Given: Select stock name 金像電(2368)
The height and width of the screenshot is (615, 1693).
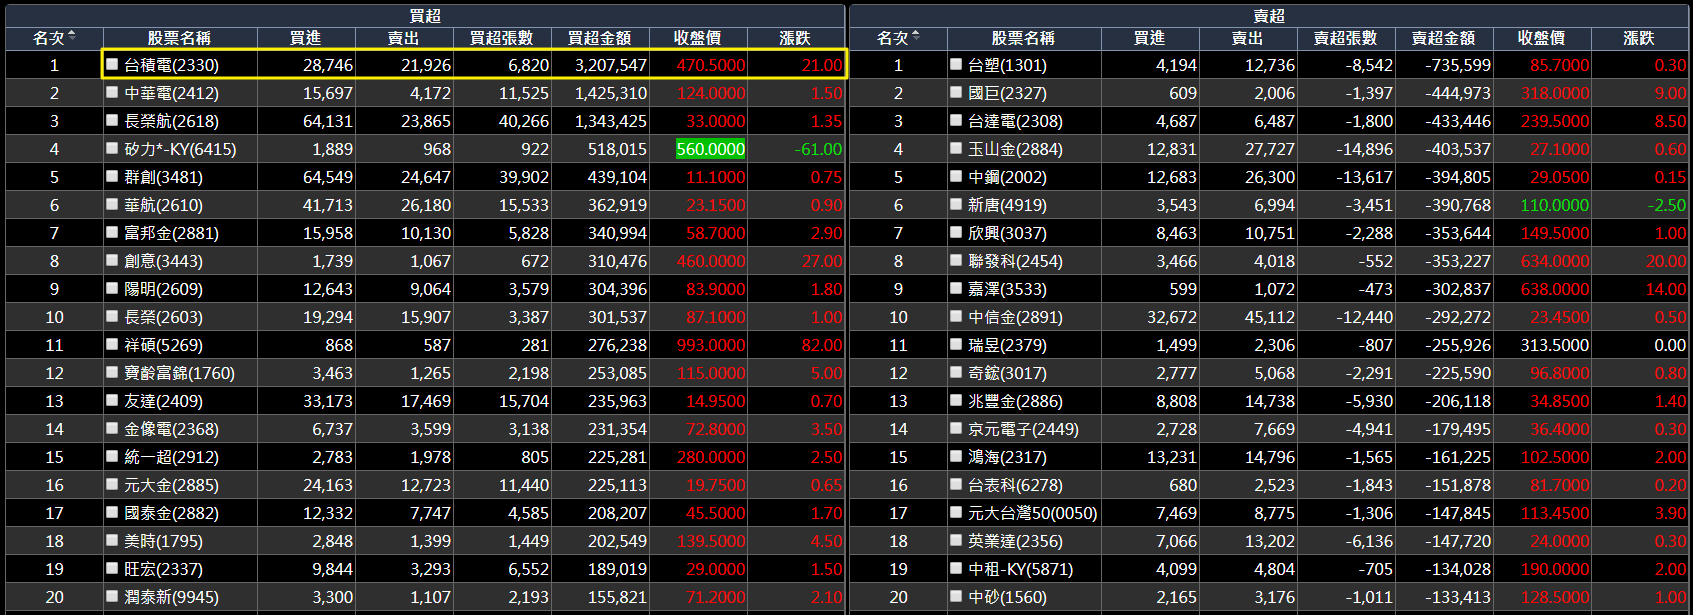Looking at the screenshot, I should coord(171,429).
